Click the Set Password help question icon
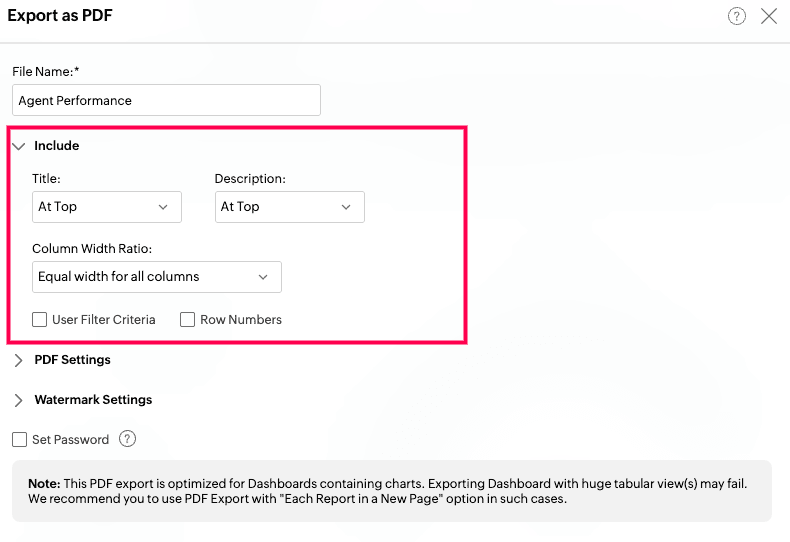 (127, 439)
